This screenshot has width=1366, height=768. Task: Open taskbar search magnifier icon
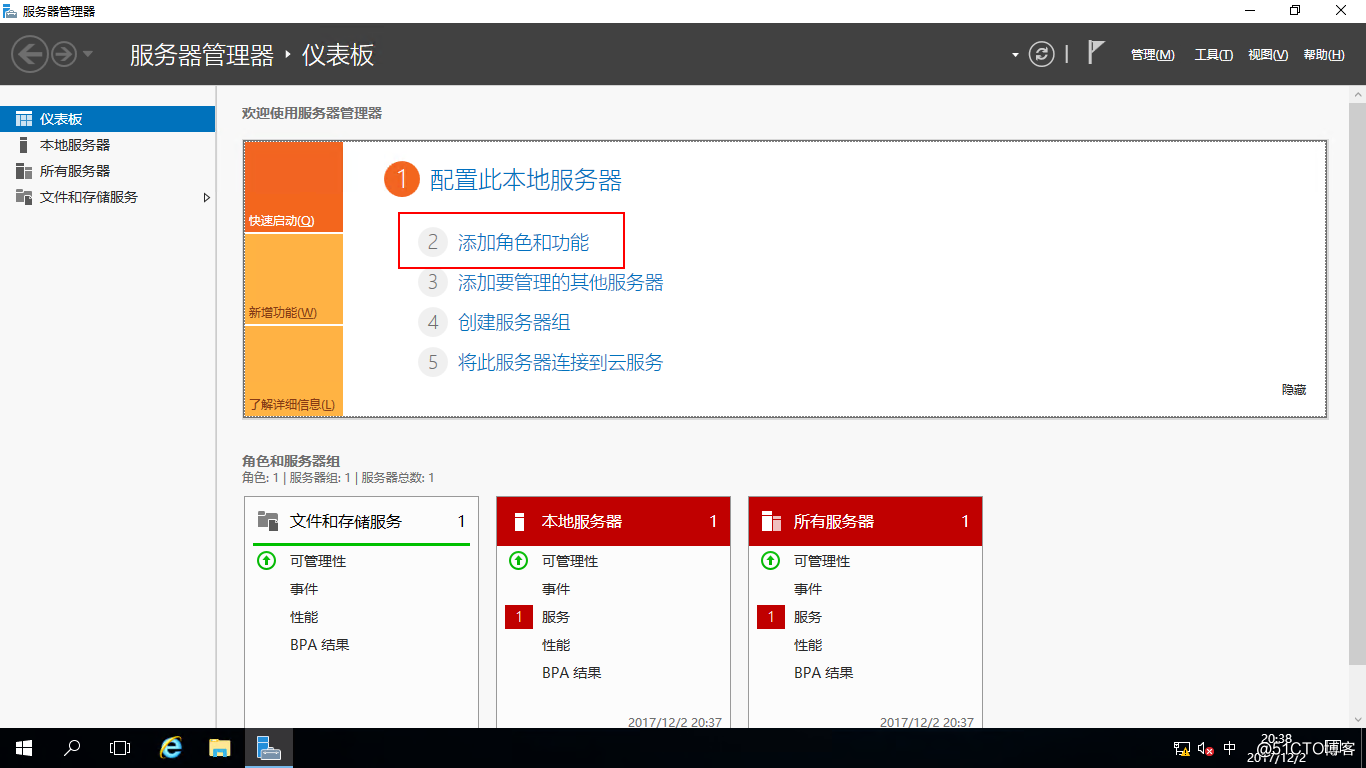72,748
